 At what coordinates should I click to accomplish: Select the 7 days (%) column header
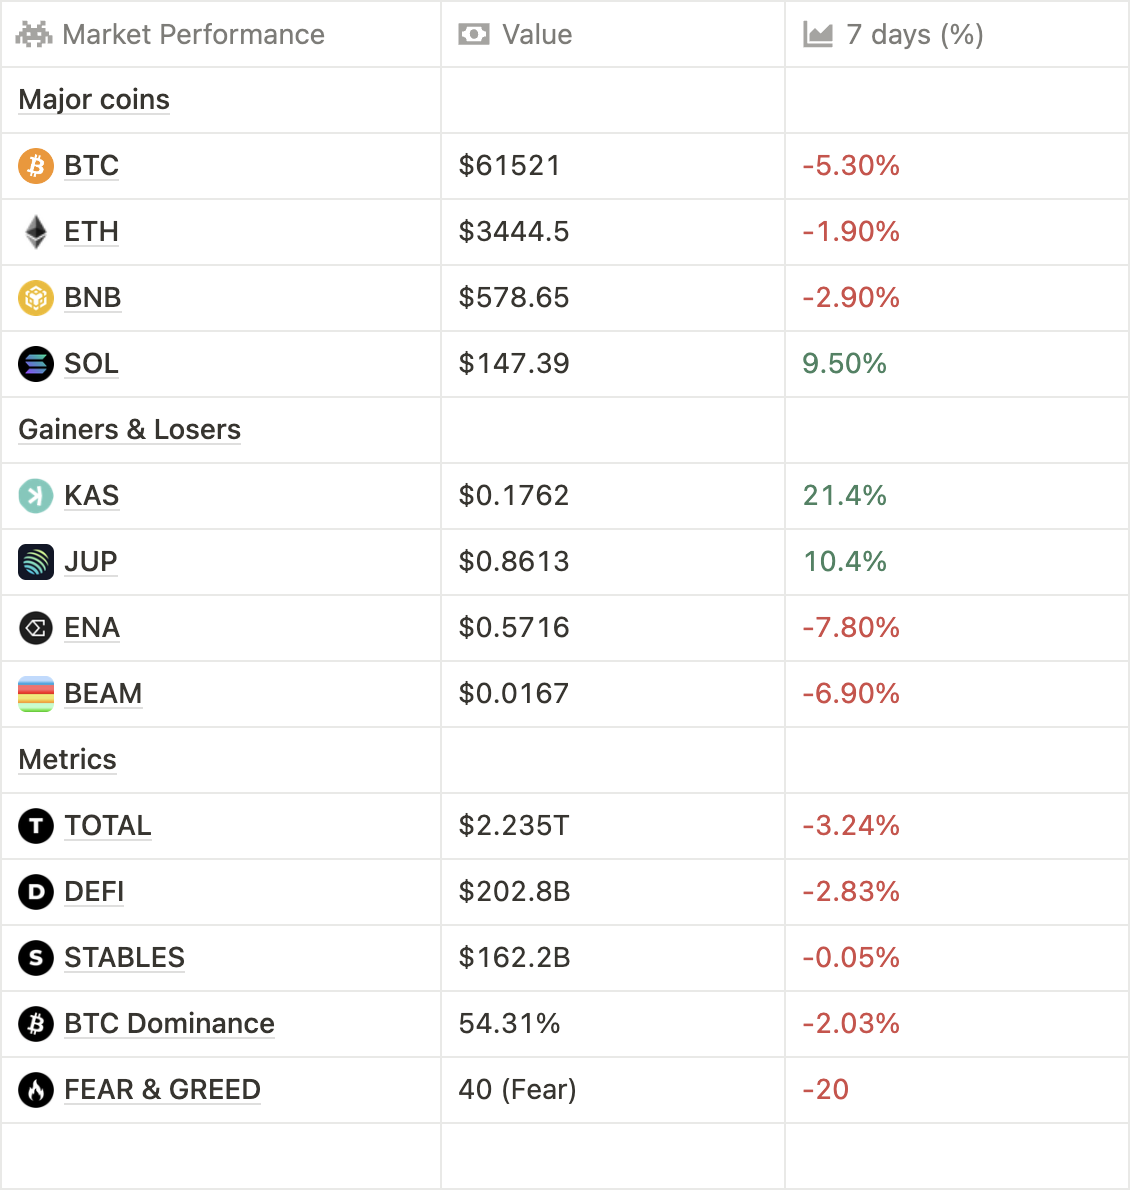914,35
